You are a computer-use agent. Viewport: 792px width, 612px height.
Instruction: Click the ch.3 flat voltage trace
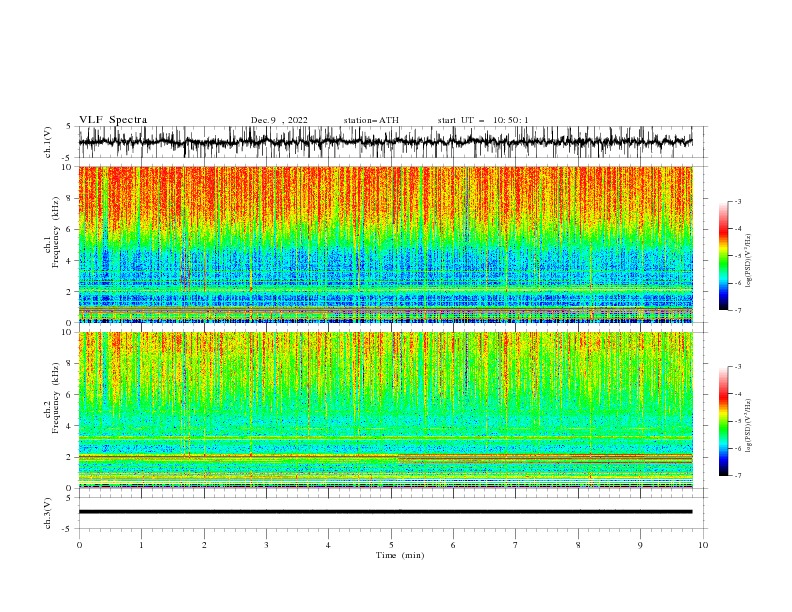(385, 512)
